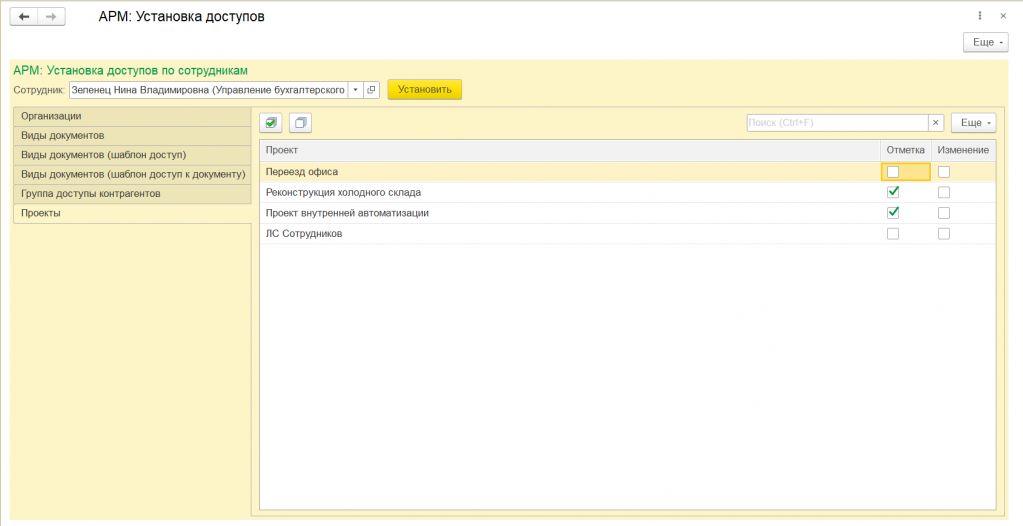Switch to the Организации tab
1023x526 pixels.
click(132, 116)
